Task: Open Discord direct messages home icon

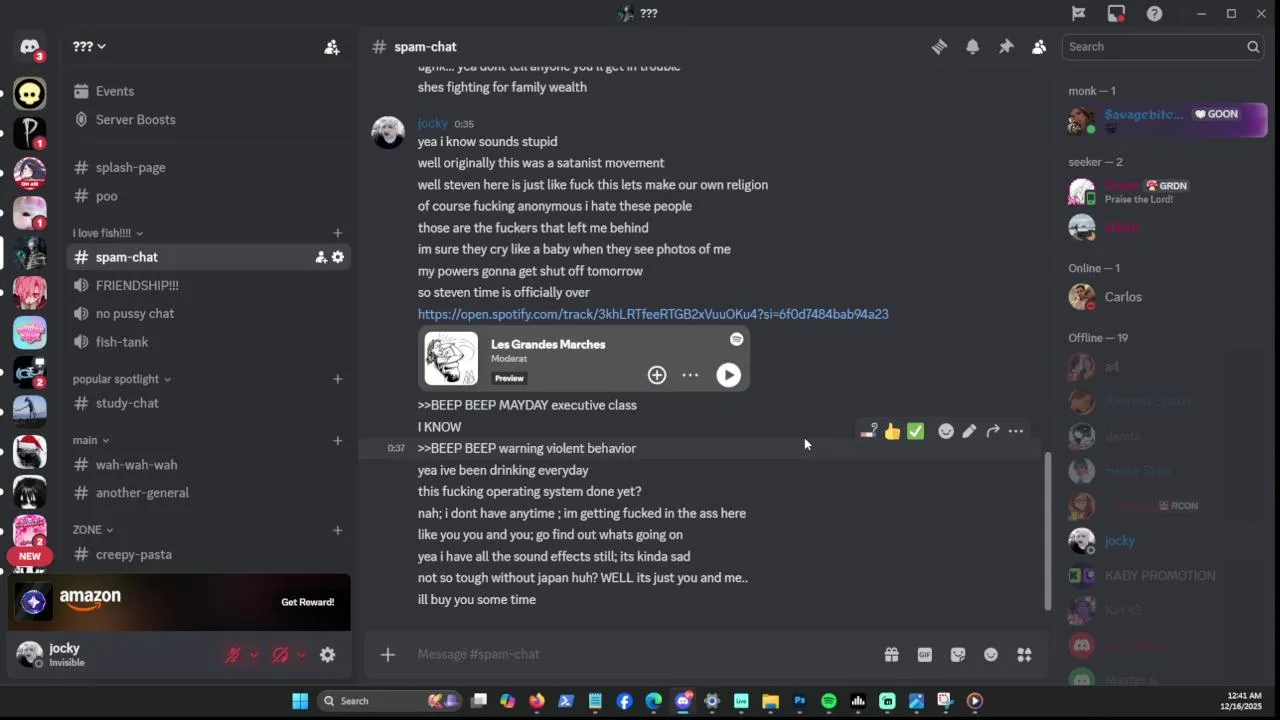Action: point(29,47)
